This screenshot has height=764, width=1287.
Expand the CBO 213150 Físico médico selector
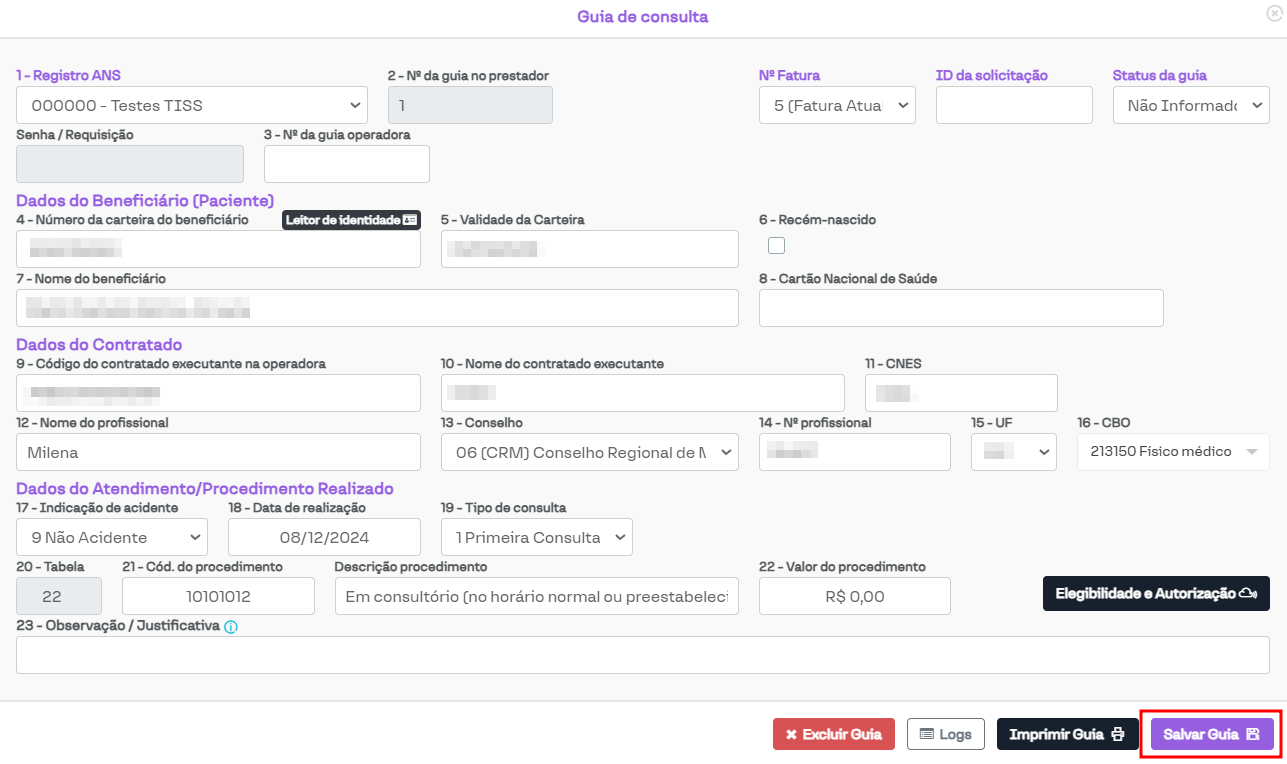tap(1172, 452)
